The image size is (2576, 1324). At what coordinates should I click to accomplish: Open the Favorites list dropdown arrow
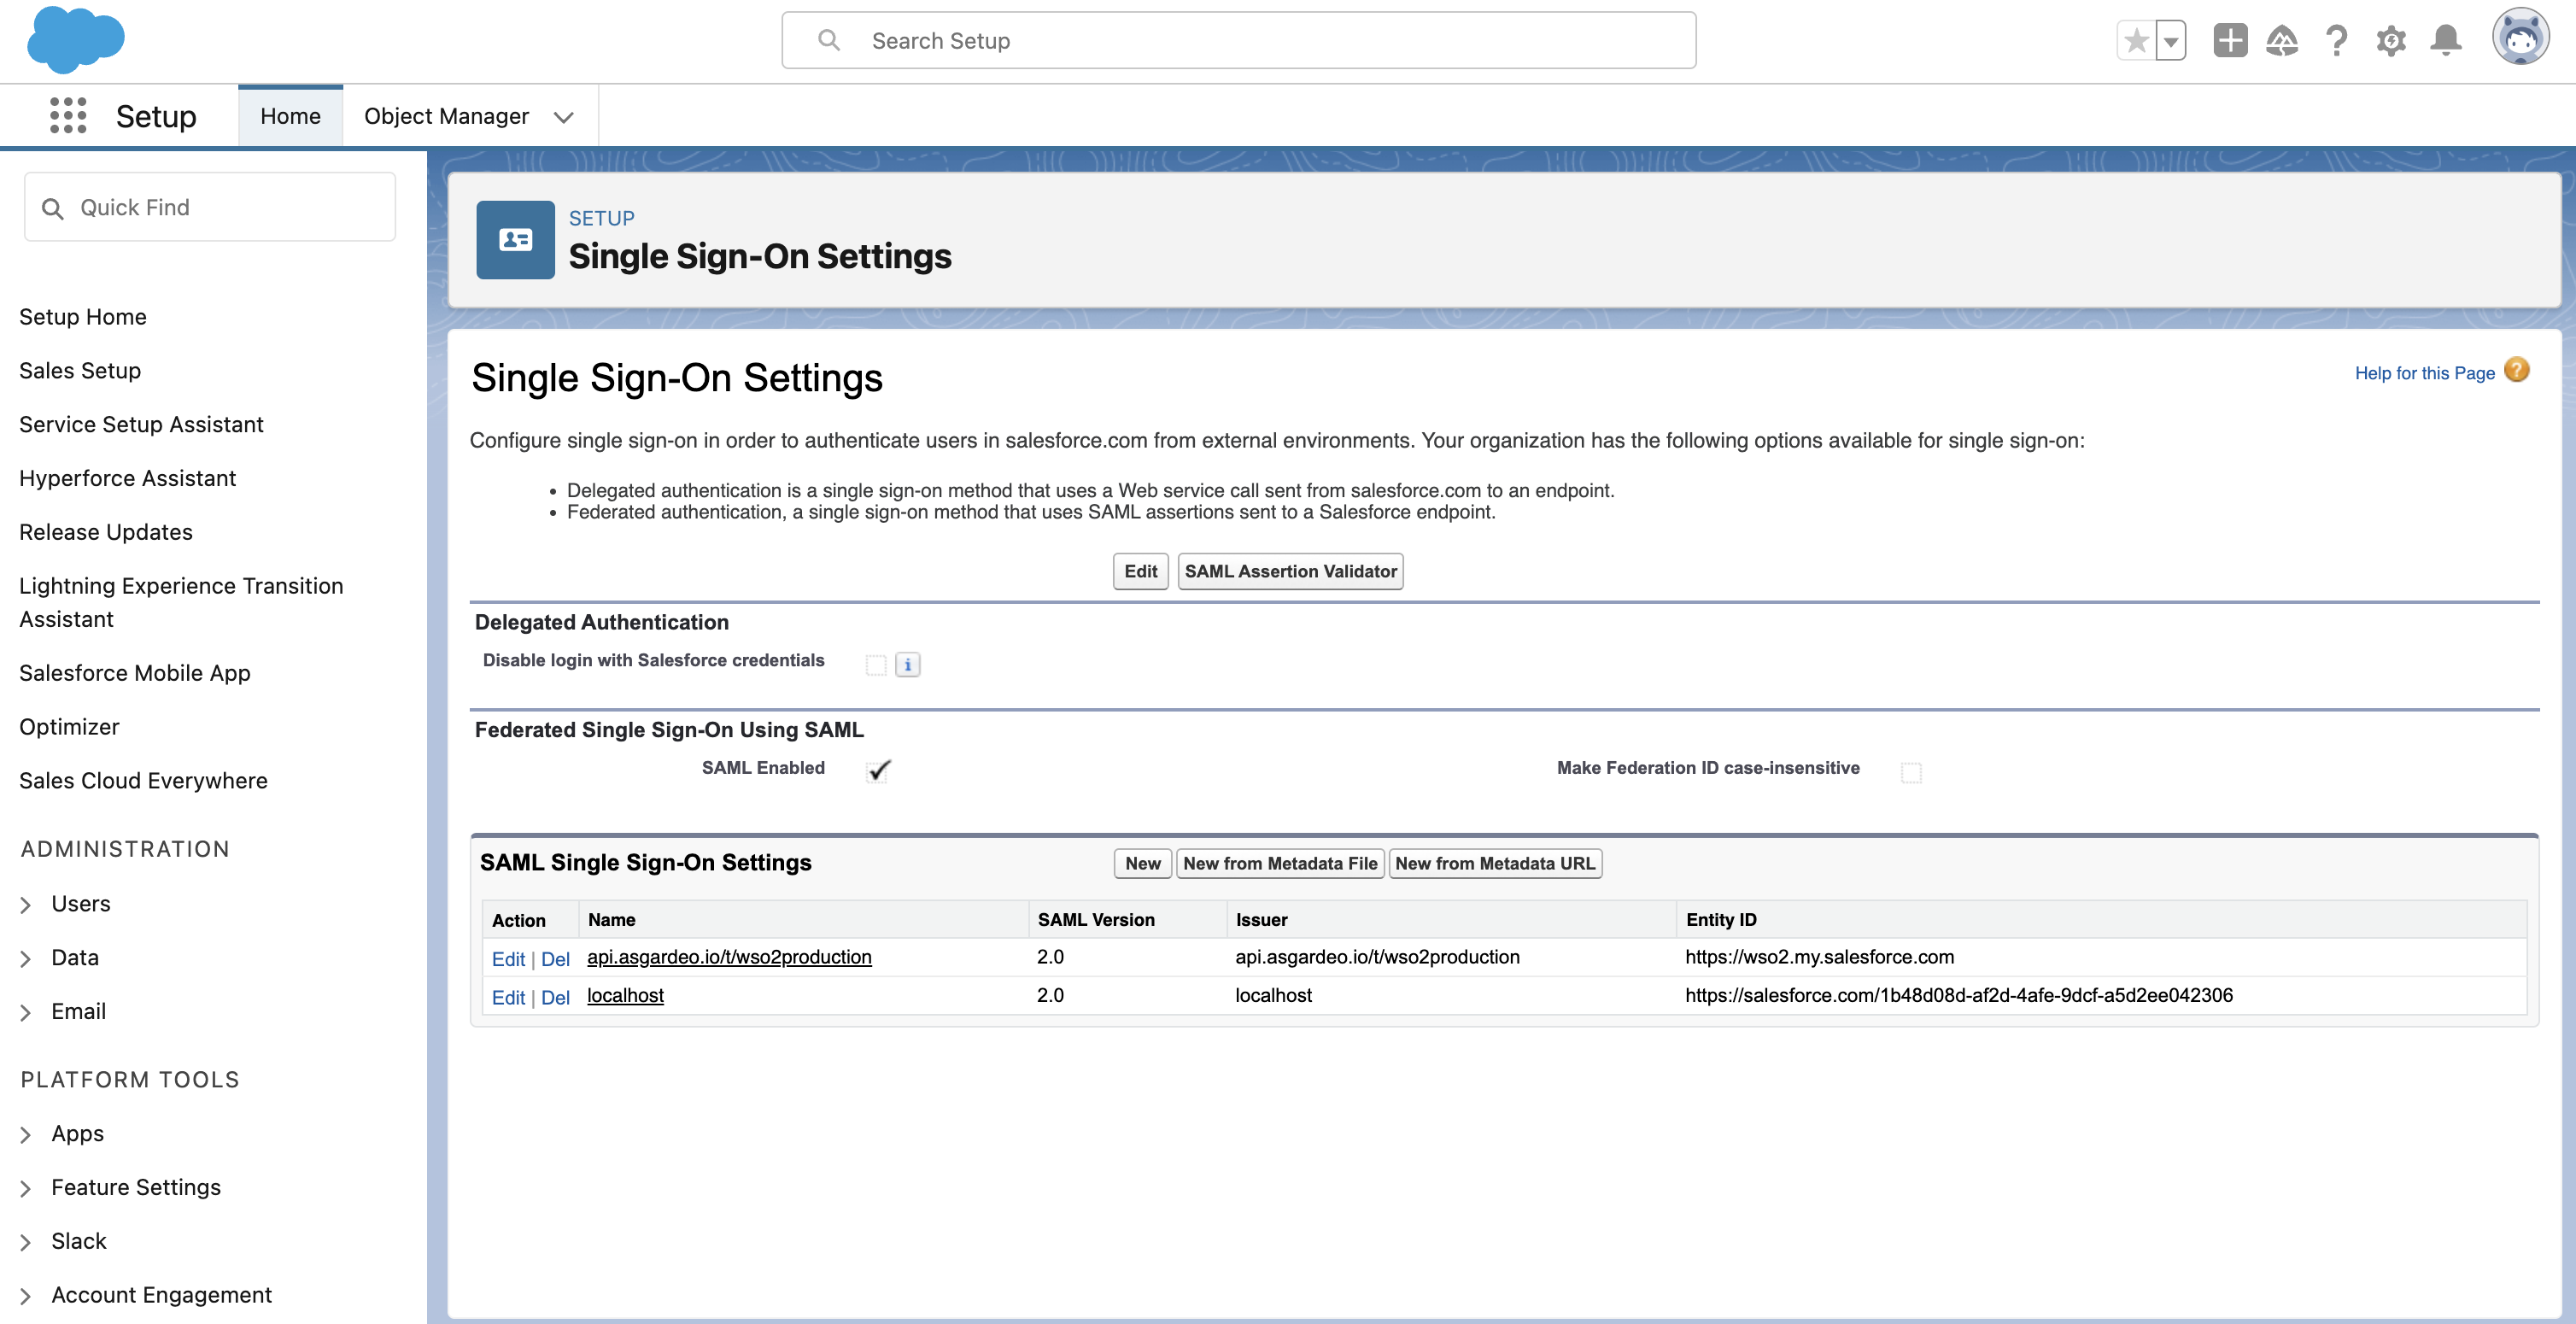[x=2170, y=41]
